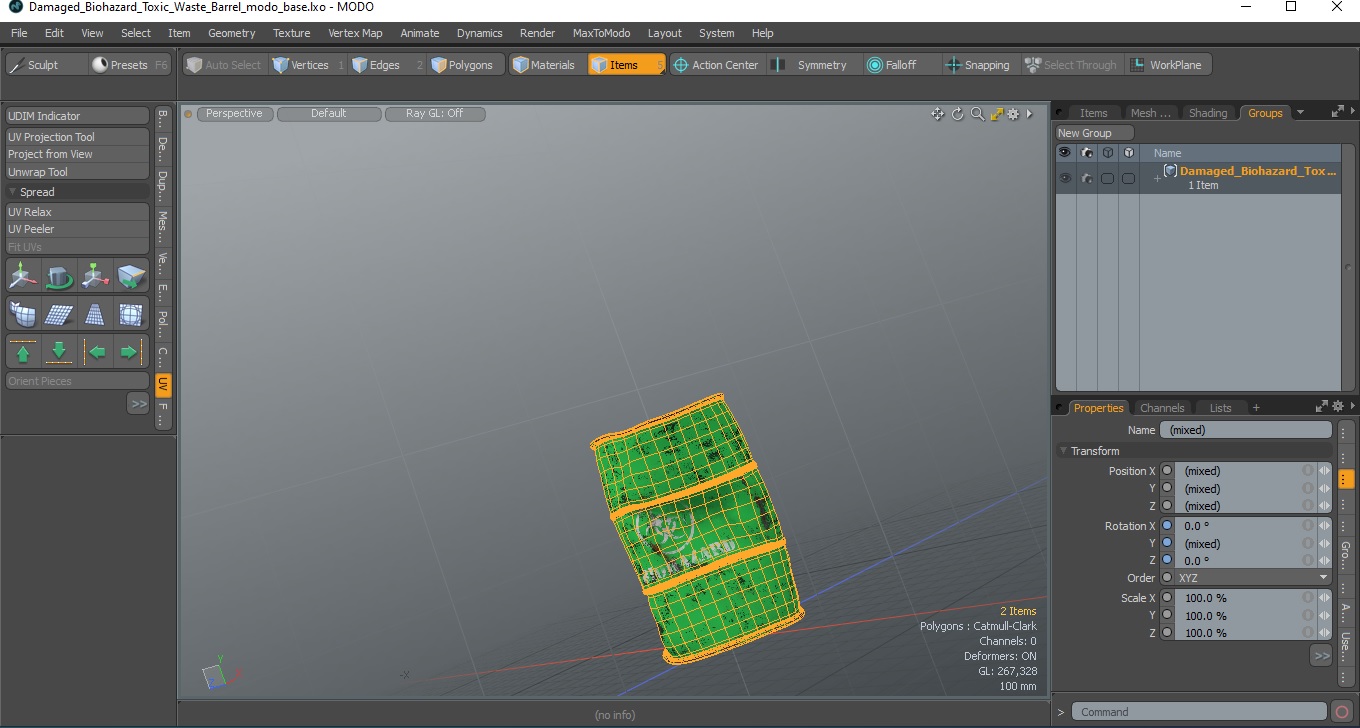Viewport: 1360px width, 728px height.
Task: Click the UV Peeler button
Action: [78, 229]
